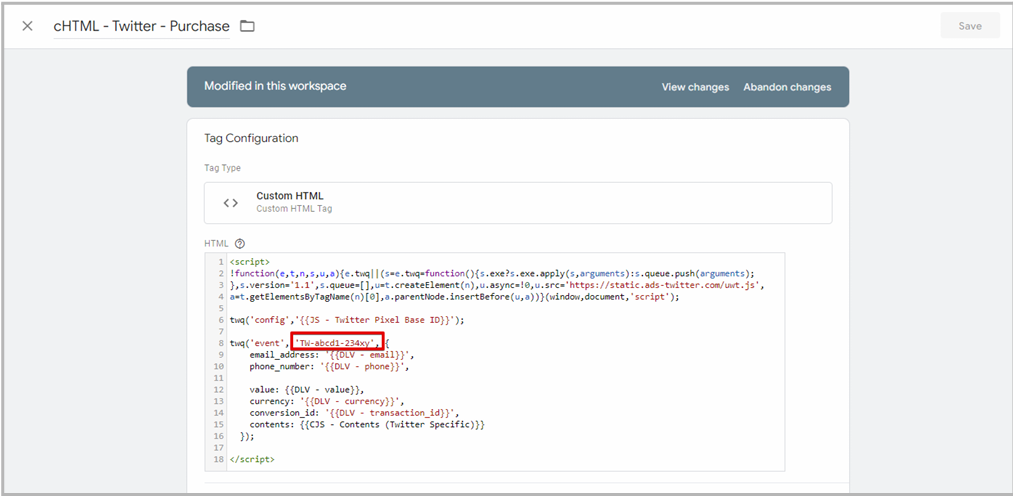Click the 'Modified in this workspace' banner text
Screen dimensions: 1013x496
(275, 86)
